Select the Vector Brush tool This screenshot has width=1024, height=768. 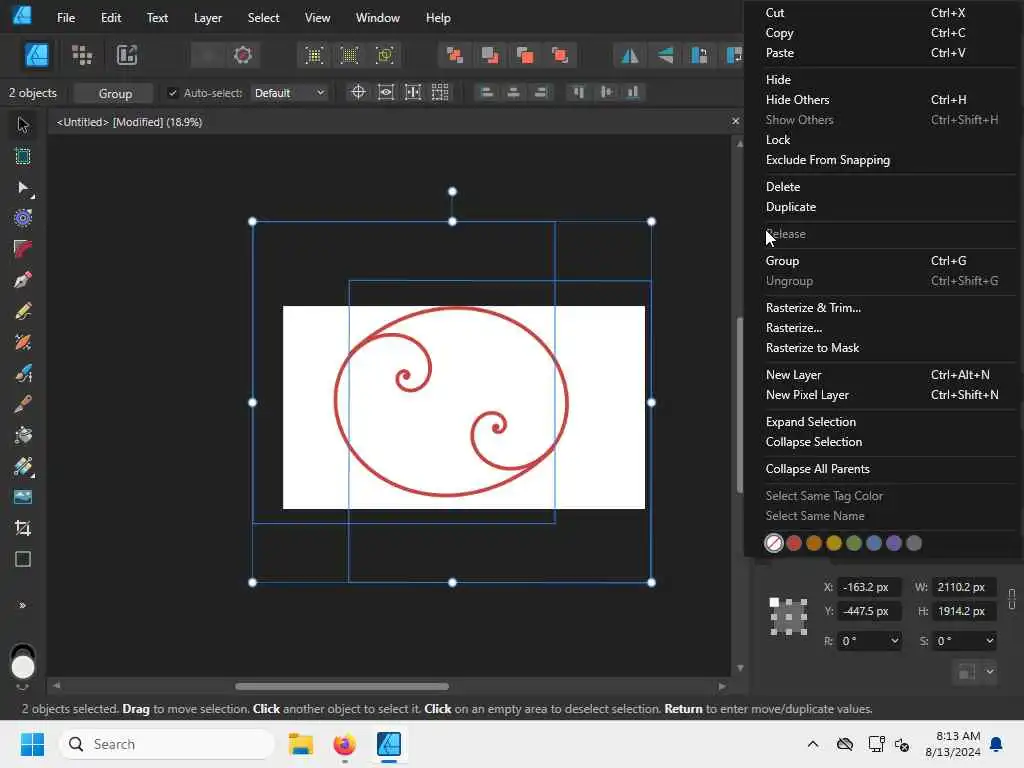tap(23, 342)
